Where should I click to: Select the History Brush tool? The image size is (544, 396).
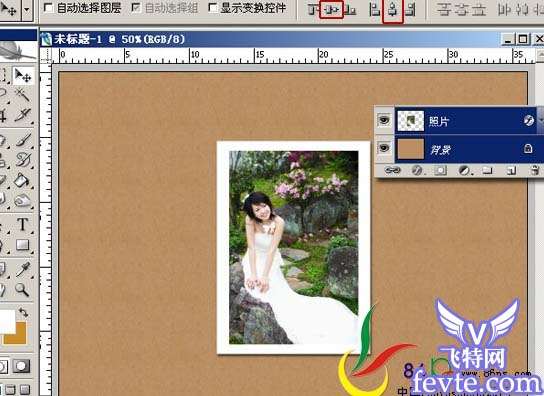click(23, 160)
